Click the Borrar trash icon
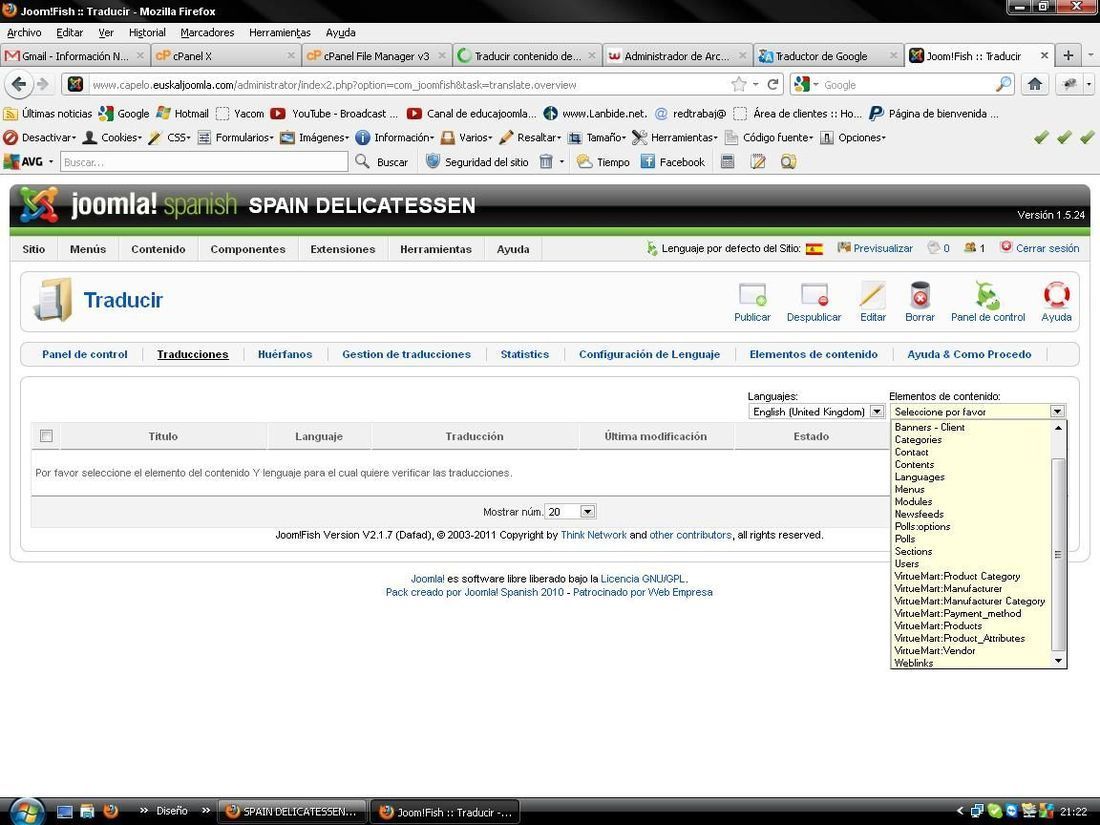The height and width of the screenshot is (825, 1100). click(x=920, y=295)
